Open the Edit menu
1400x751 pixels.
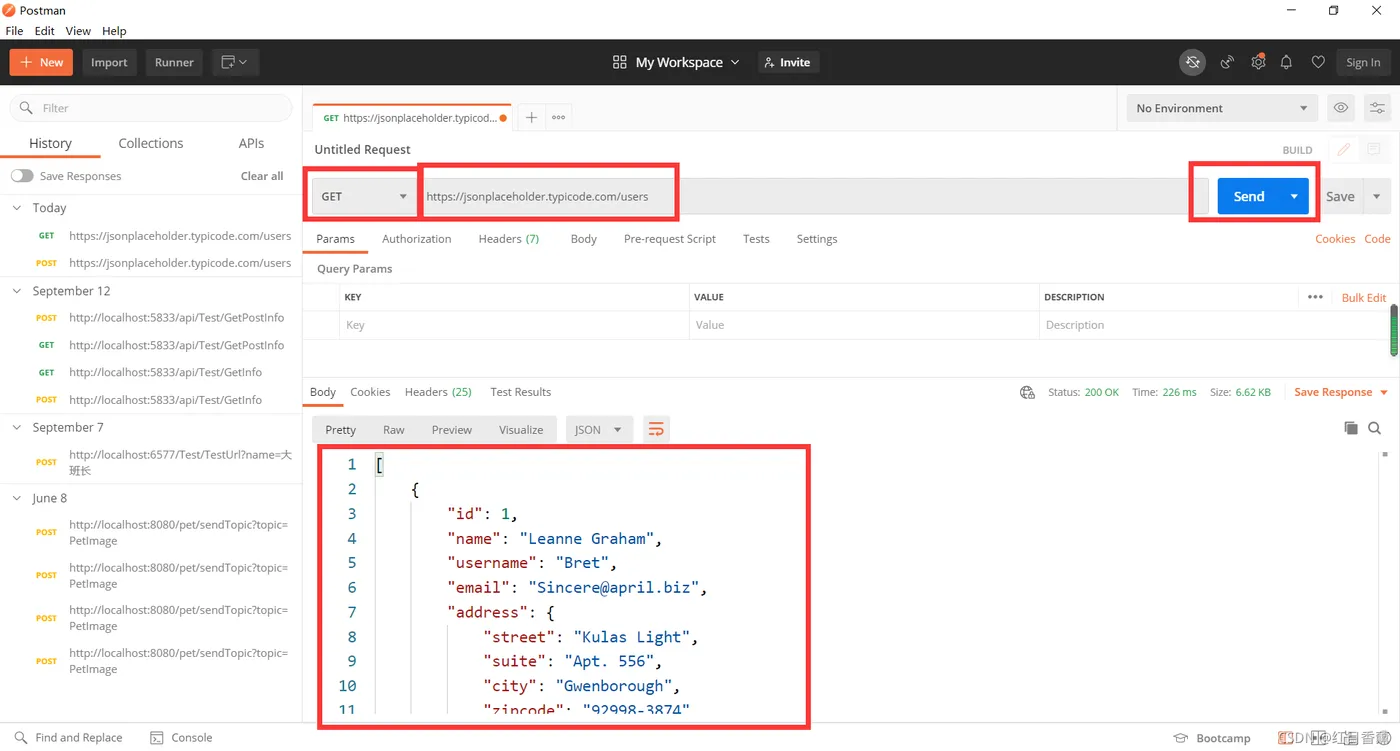(x=45, y=31)
